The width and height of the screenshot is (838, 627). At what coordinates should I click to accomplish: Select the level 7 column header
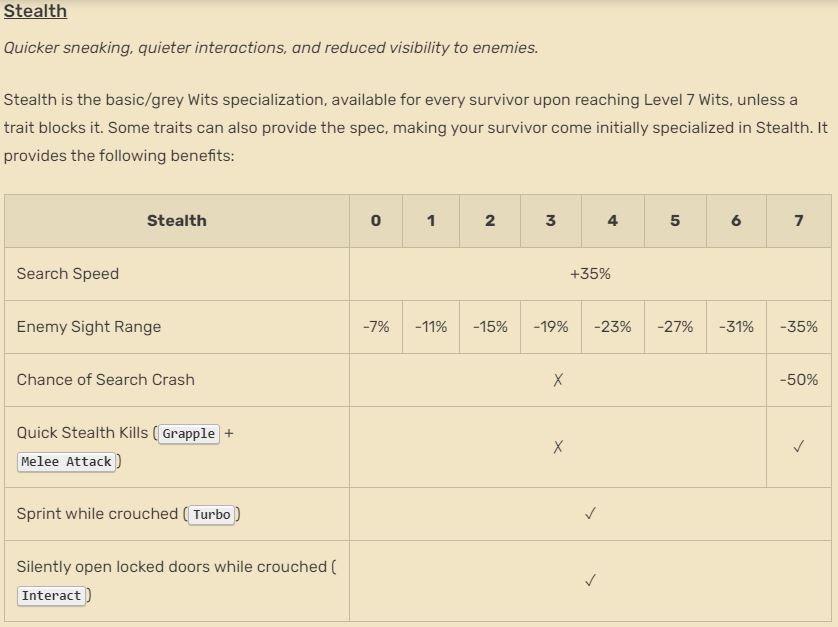pyautogui.click(x=798, y=221)
